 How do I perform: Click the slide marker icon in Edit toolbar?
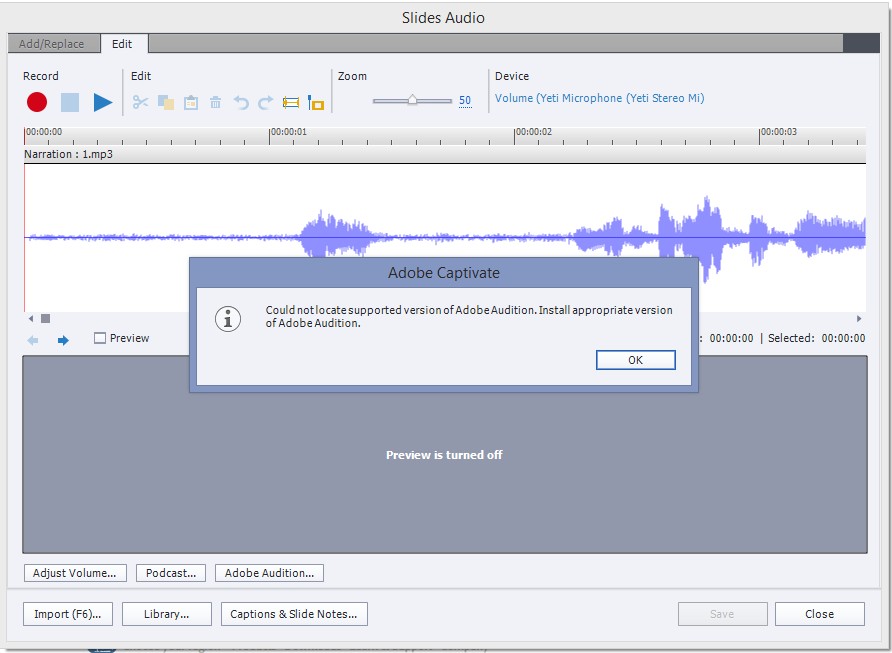316,102
